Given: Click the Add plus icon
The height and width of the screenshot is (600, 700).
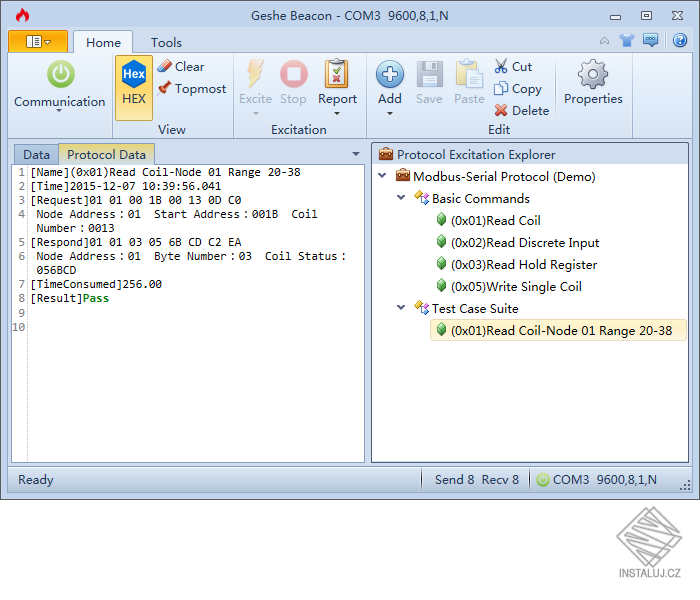Looking at the screenshot, I should pos(390,74).
